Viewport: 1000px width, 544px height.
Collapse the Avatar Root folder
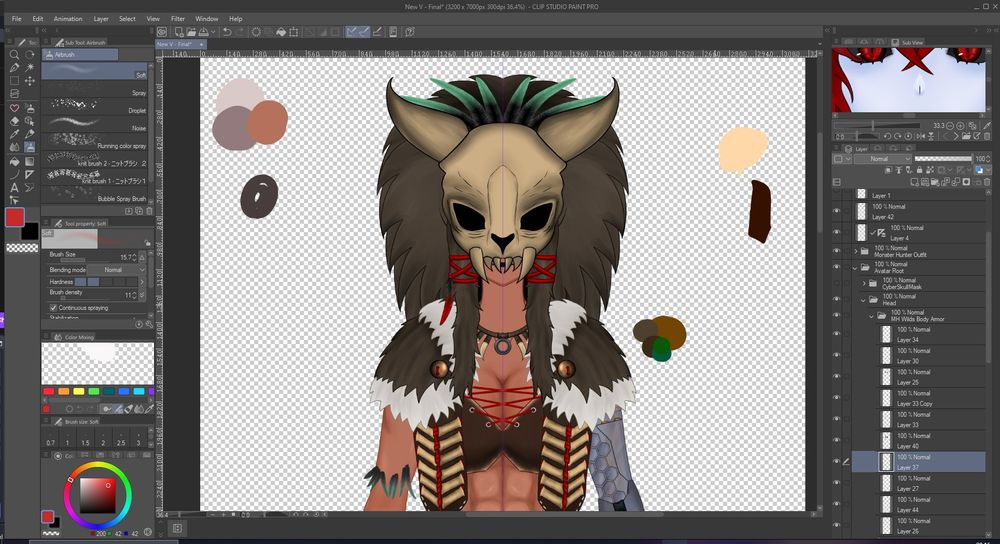[855, 268]
